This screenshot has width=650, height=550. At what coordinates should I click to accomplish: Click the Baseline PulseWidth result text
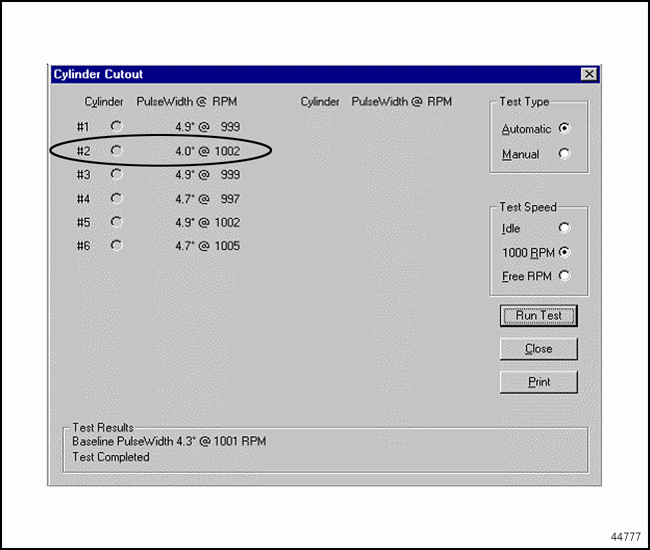(x=169, y=441)
